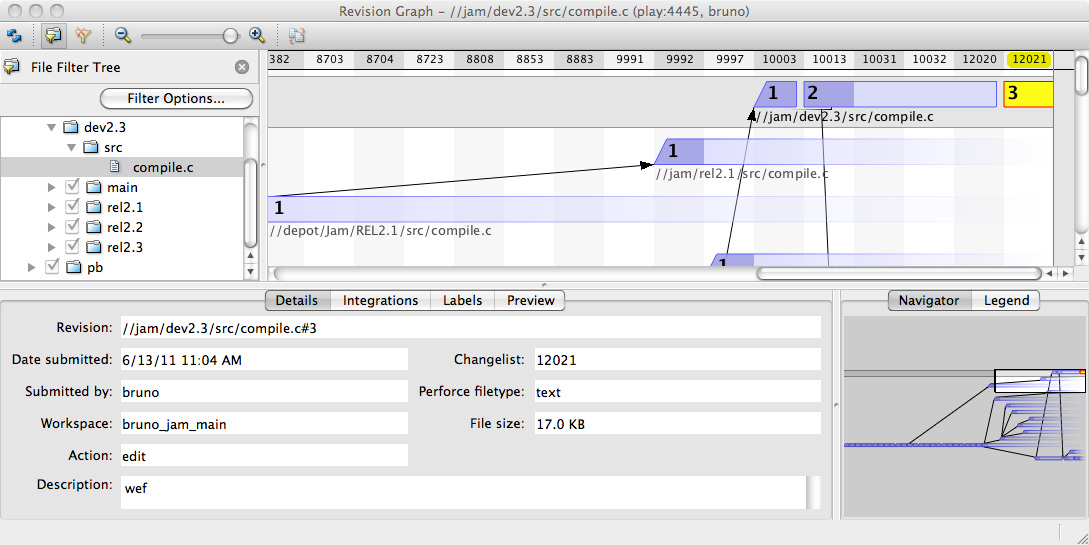The image size is (1089, 545).
Task: Click the Submitted by field showing bruno
Action: point(264,392)
